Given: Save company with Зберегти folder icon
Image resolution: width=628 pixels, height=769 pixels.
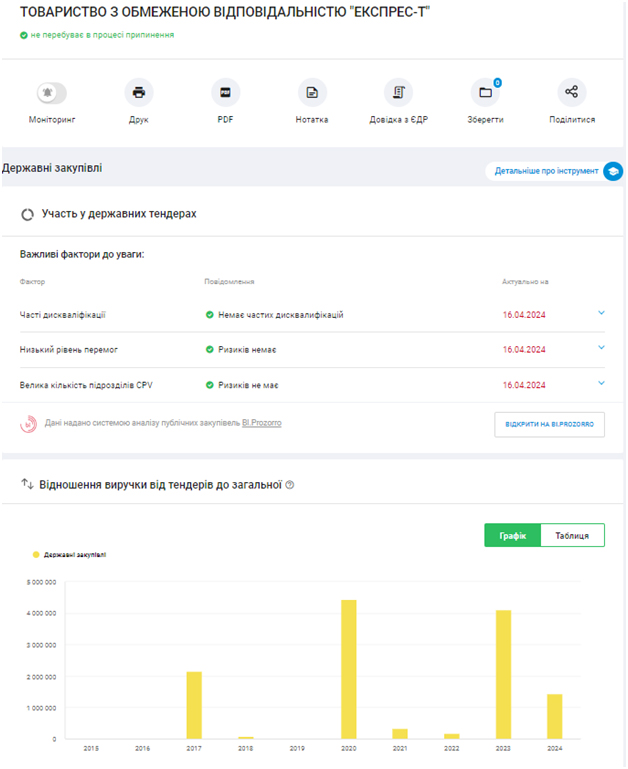Looking at the screenshot, I should (x=485, y=93).
